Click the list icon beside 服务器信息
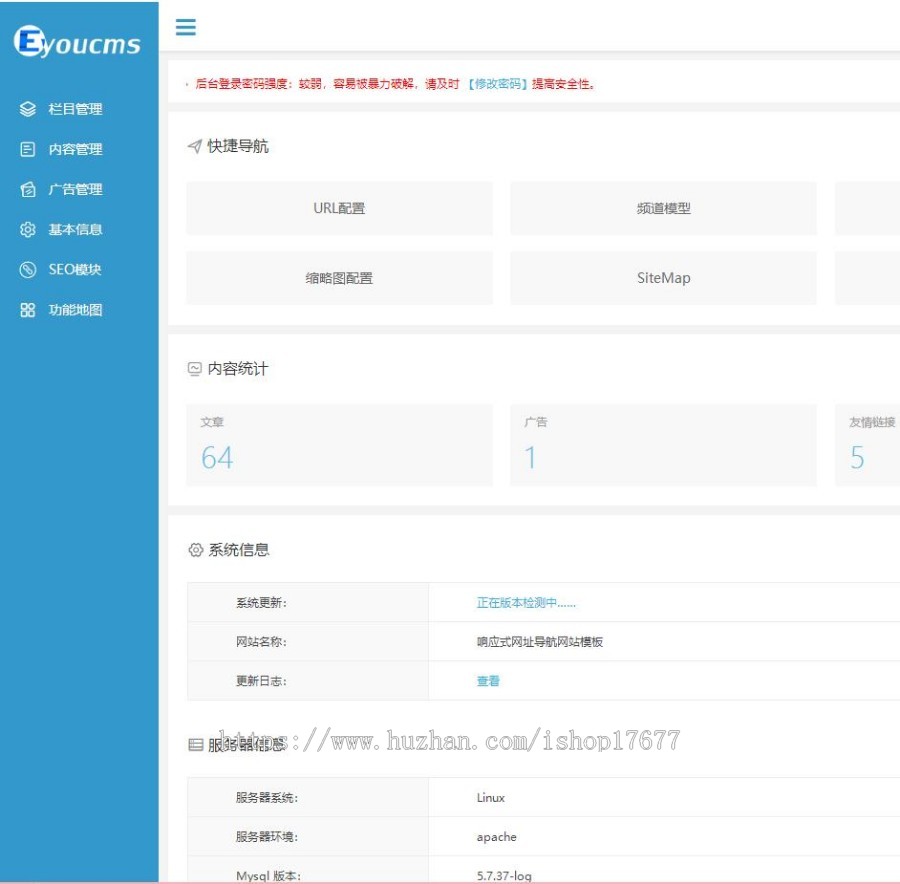 pyautogui.click(x=196, y=745)
